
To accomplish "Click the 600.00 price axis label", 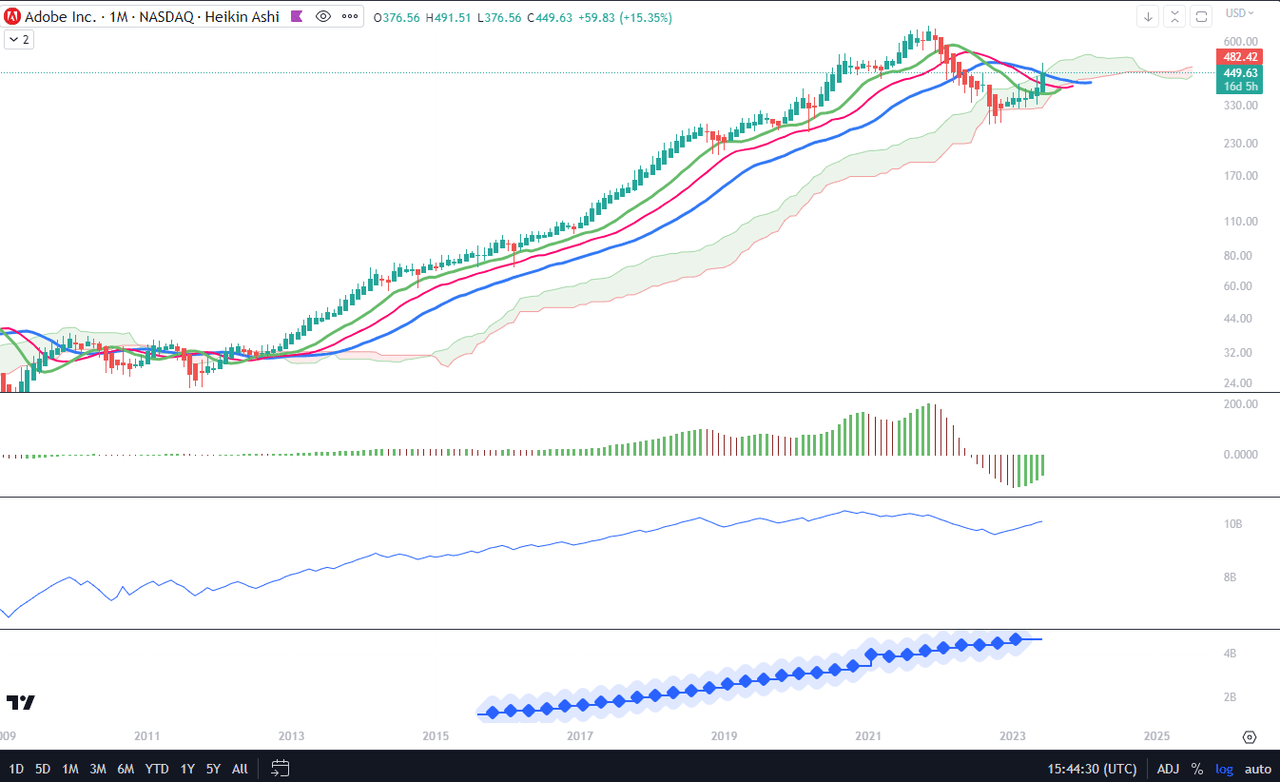I will click(1239, 42).
